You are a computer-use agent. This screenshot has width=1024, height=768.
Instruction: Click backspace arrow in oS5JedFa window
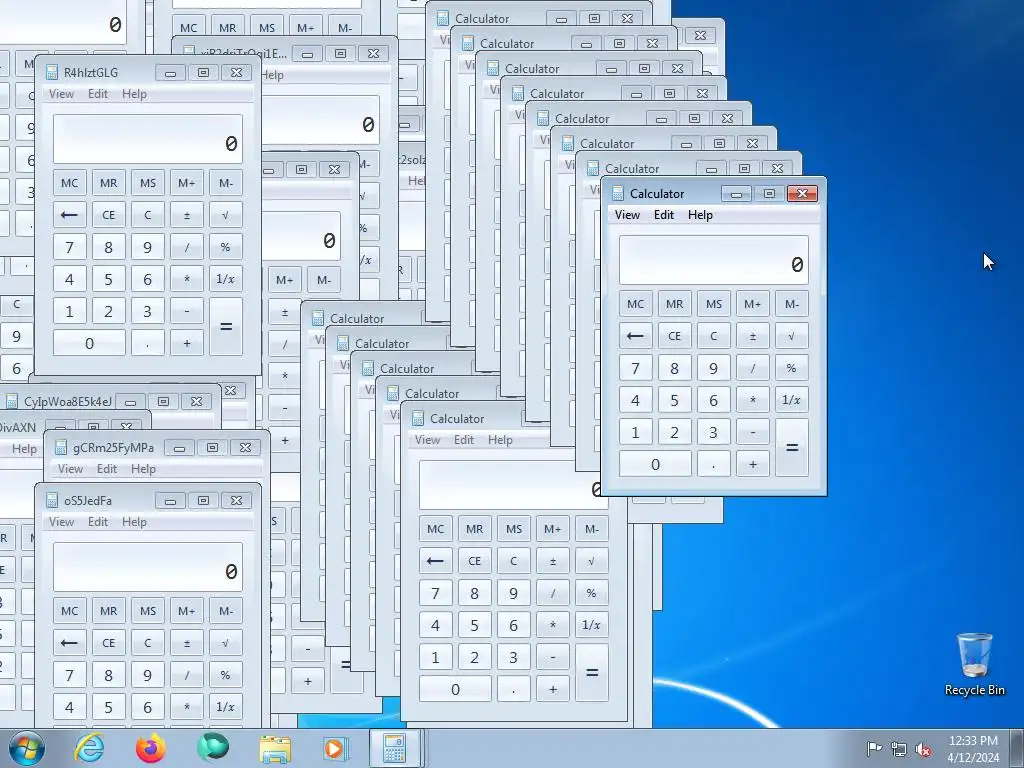69,643
